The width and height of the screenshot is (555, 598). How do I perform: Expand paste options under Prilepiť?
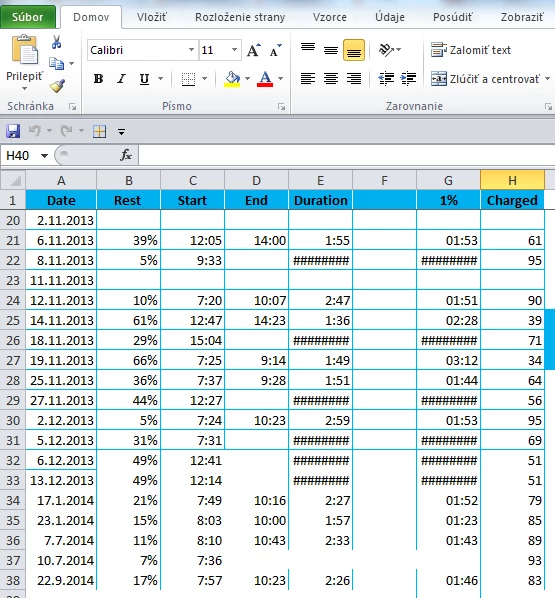(24, 88)
